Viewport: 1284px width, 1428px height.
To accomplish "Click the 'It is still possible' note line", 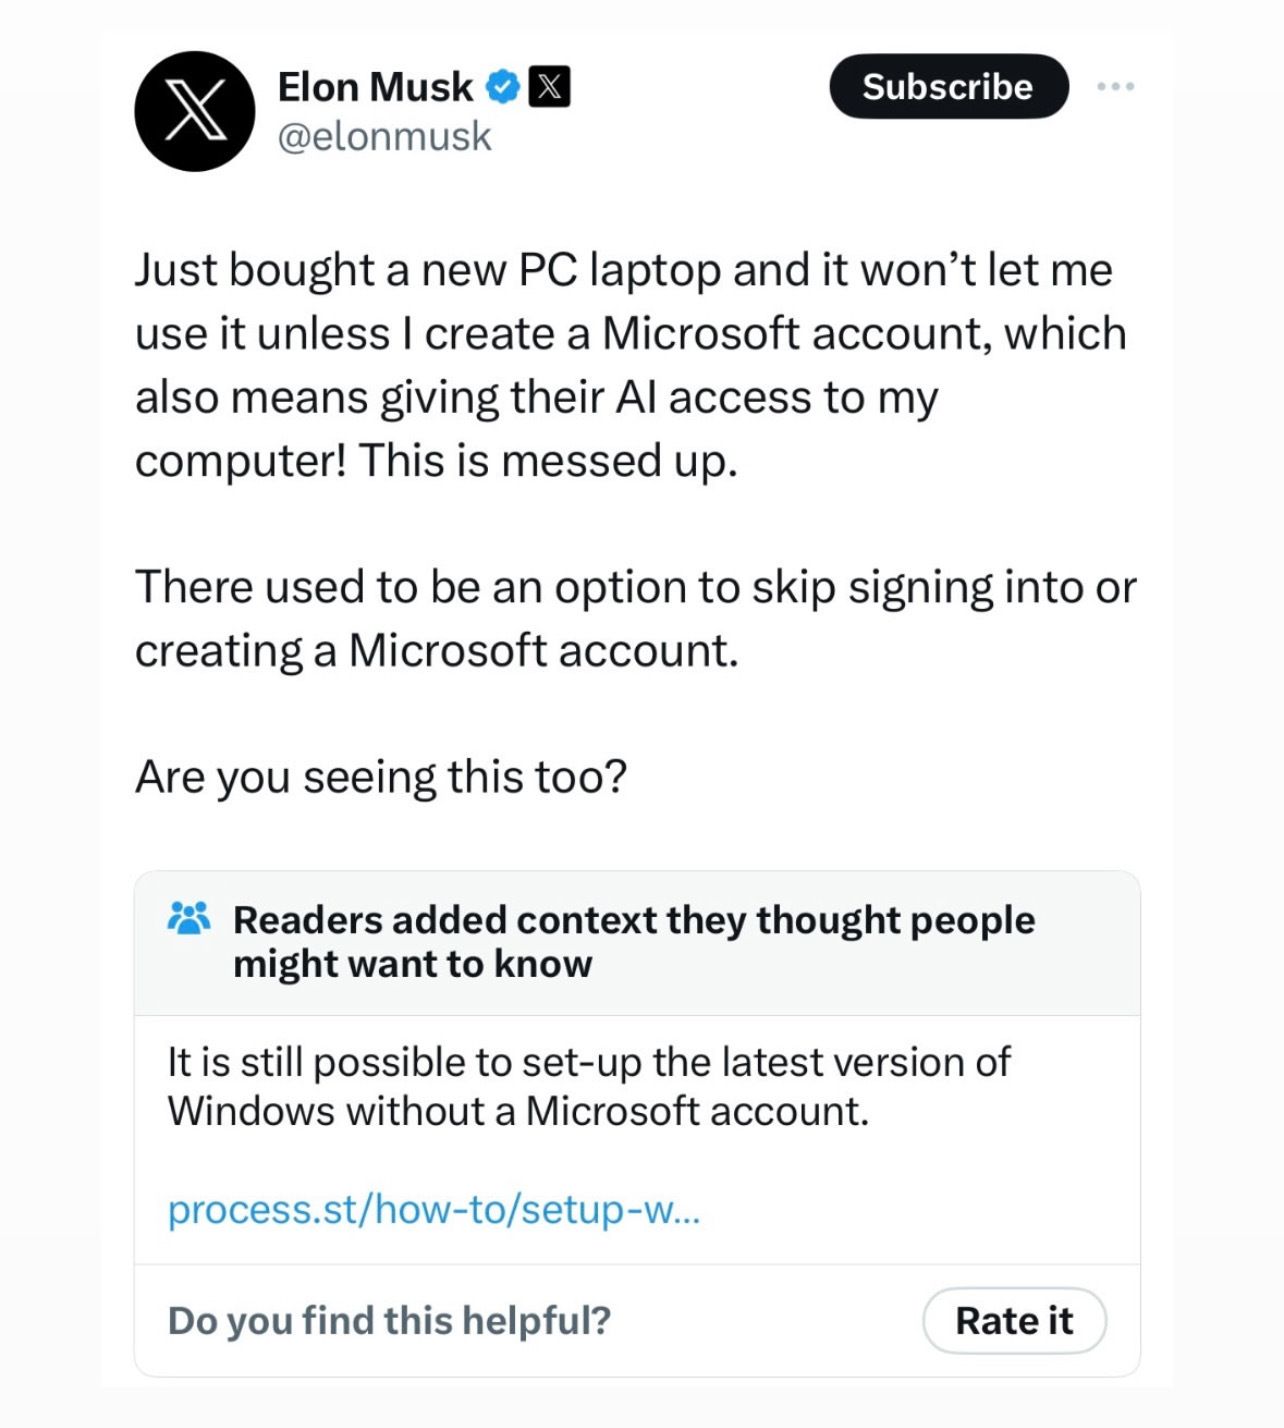I will 588,1062.
